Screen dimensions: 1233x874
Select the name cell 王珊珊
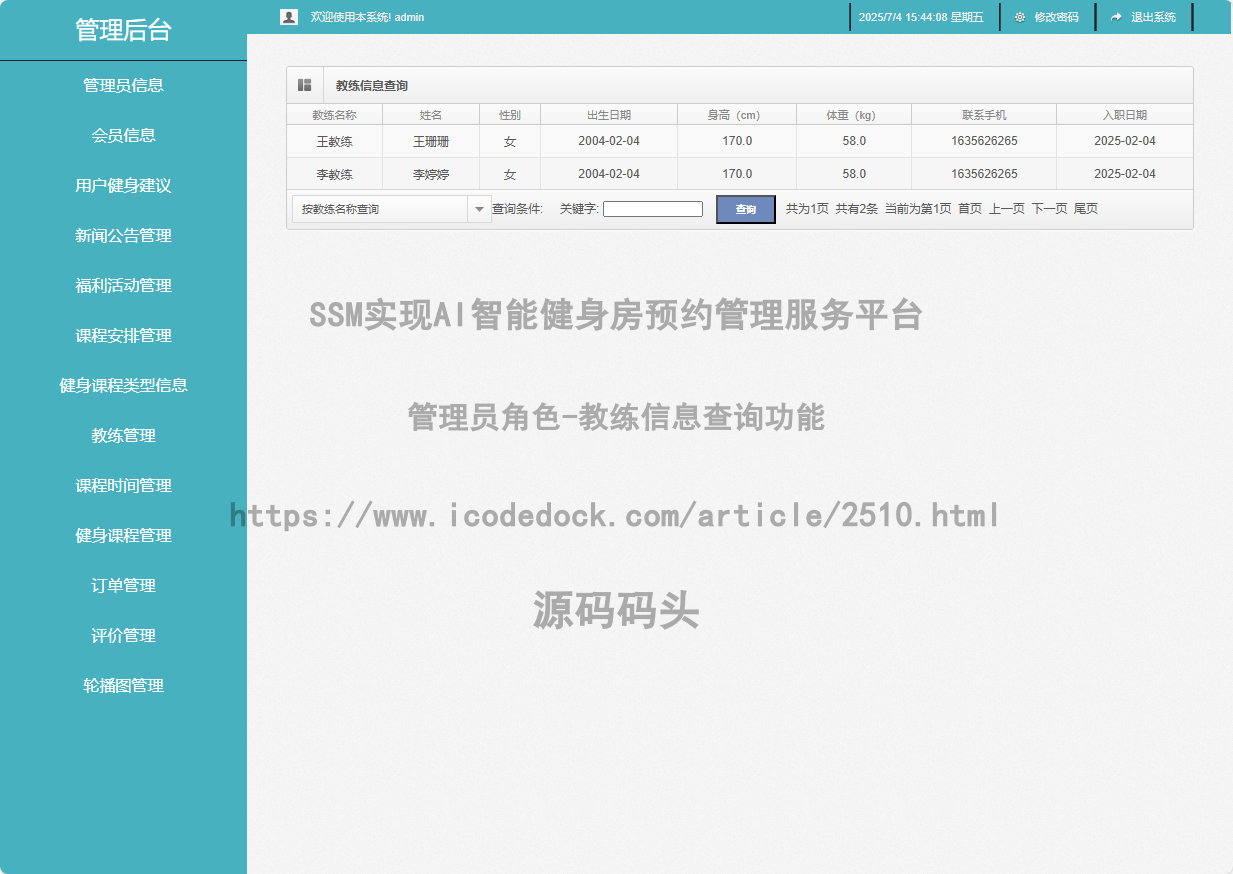tap(431, 141)
